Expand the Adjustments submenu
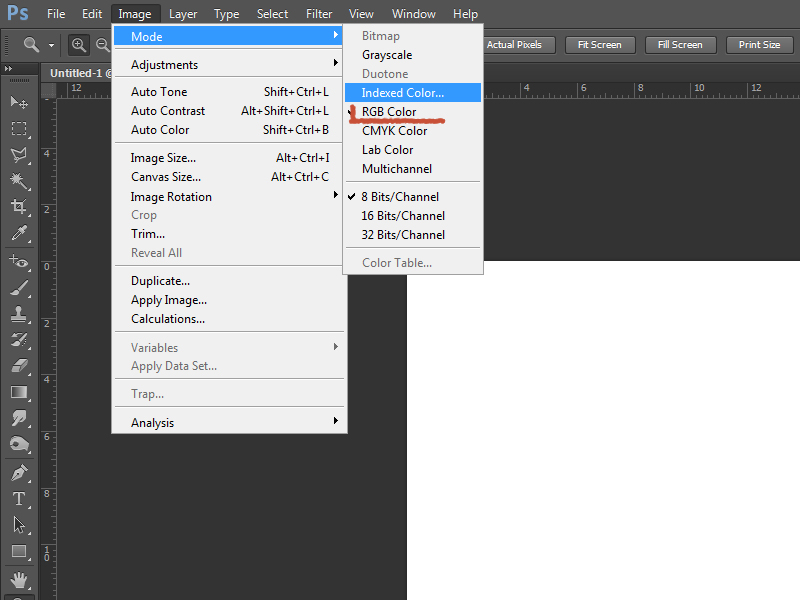Image resolution: width=800 pixels, height=600 pixels. pyautogui.click(x=228, y=65)
